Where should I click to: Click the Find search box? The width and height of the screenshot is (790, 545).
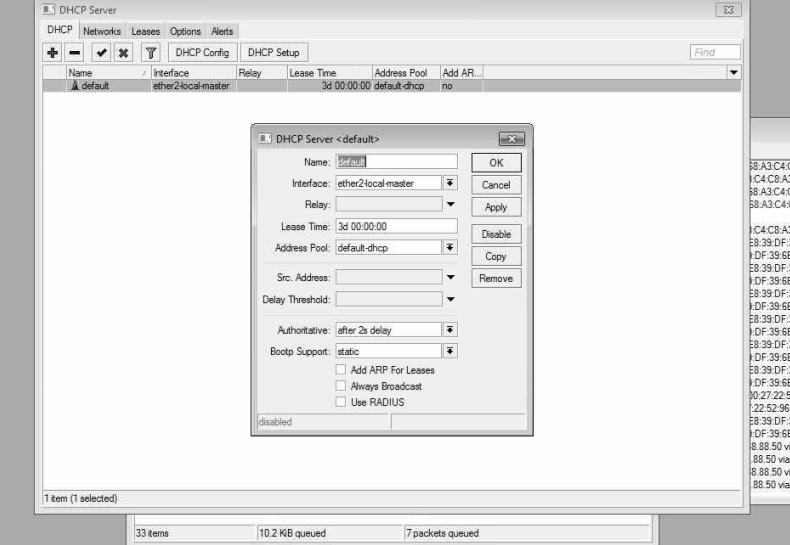click(x=715, y=52)
